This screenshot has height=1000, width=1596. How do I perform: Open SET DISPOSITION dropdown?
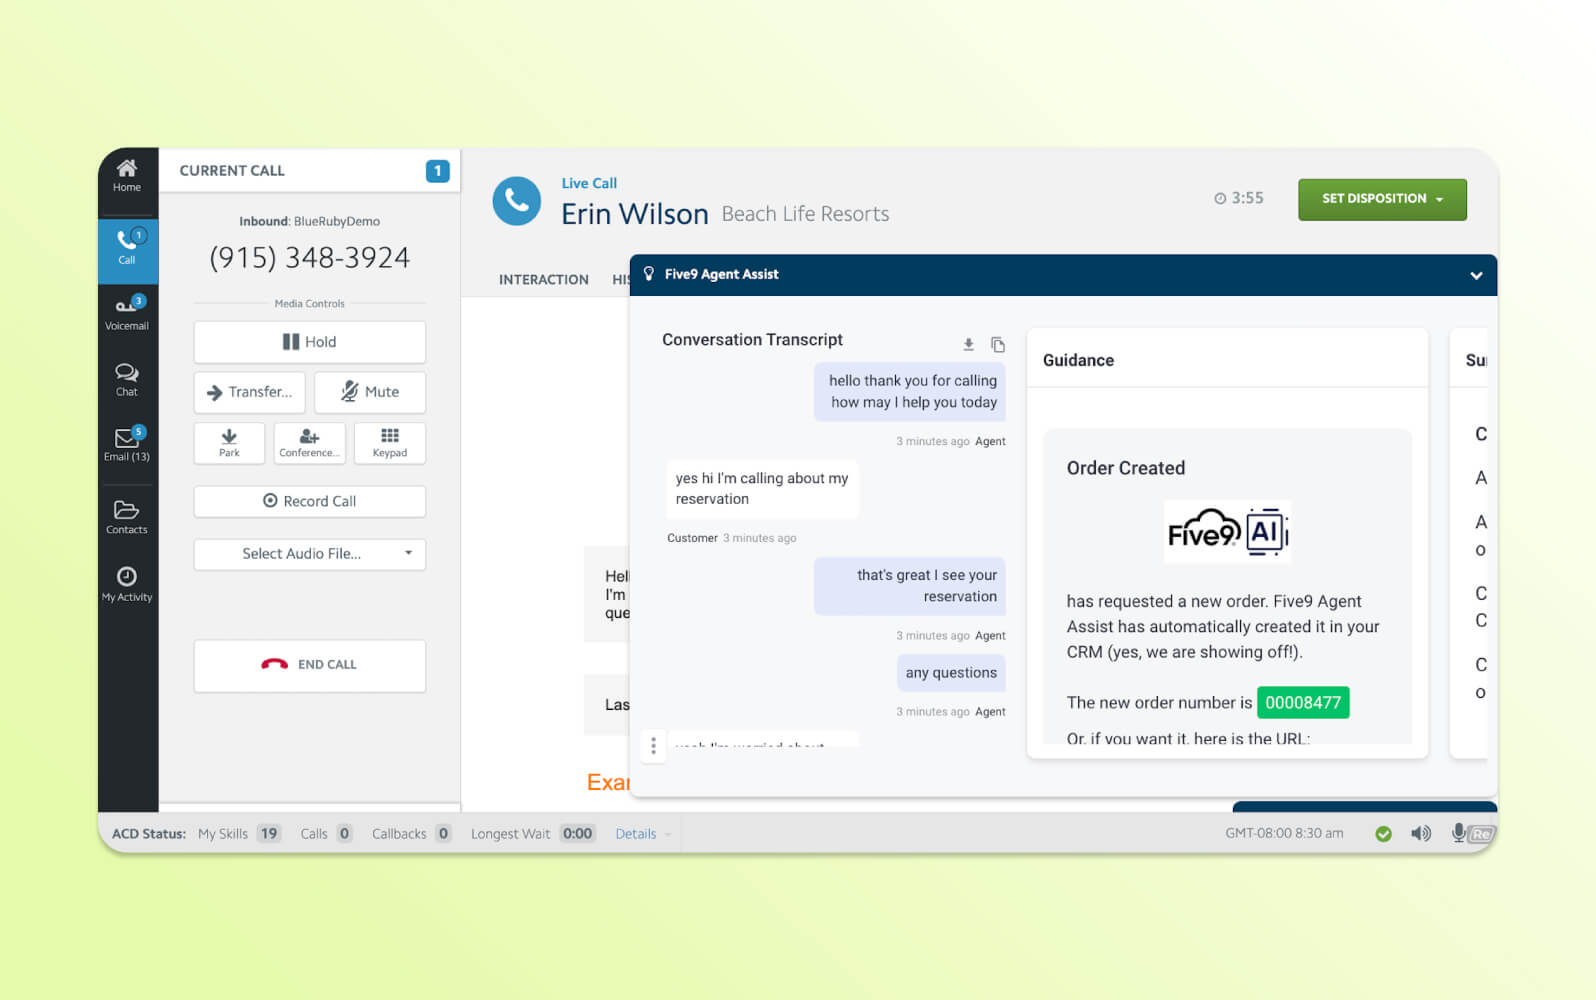1382,199
